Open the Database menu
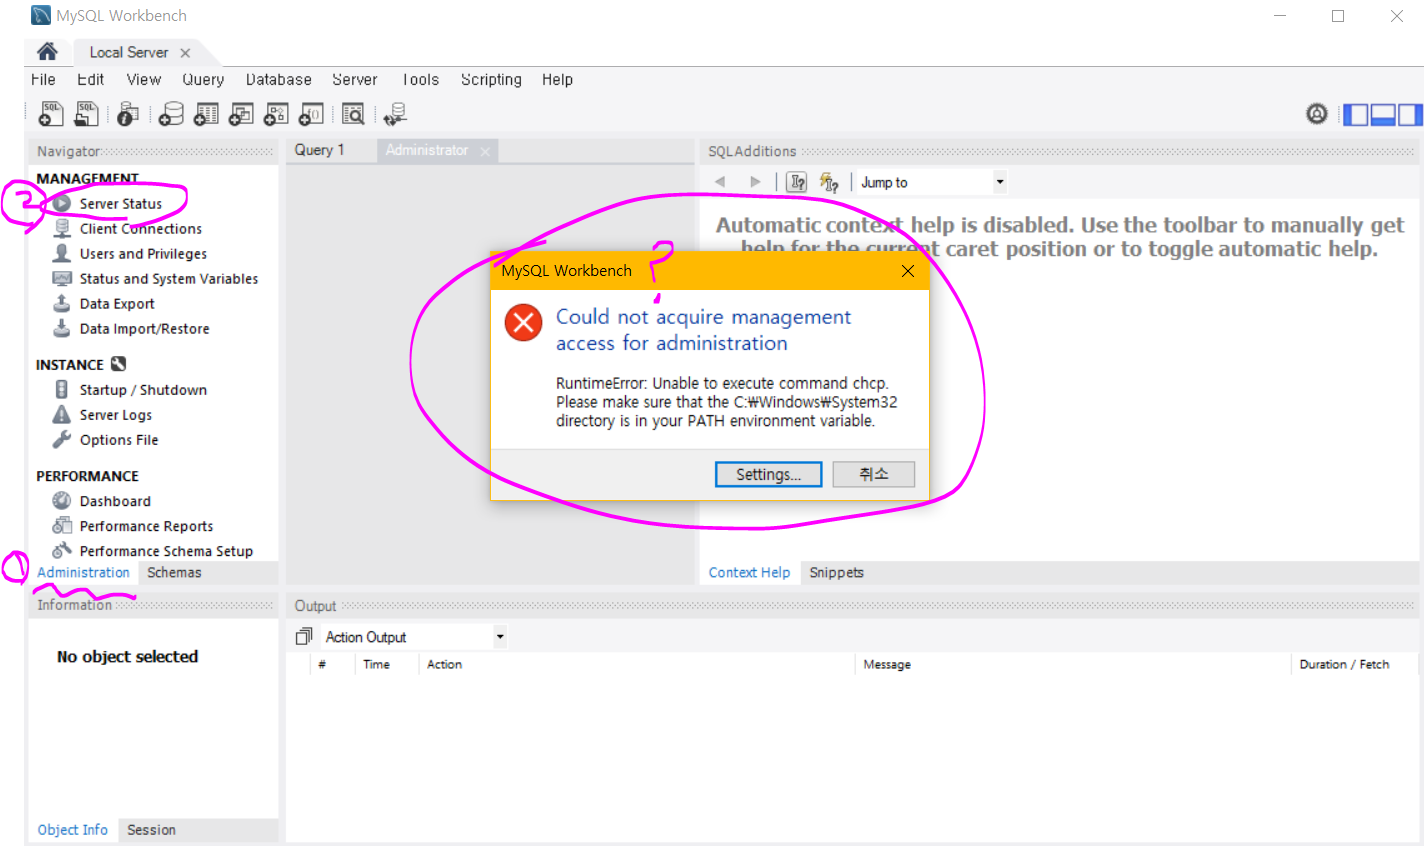This screenshot has width=1424, height=846. tap(279, 79)
